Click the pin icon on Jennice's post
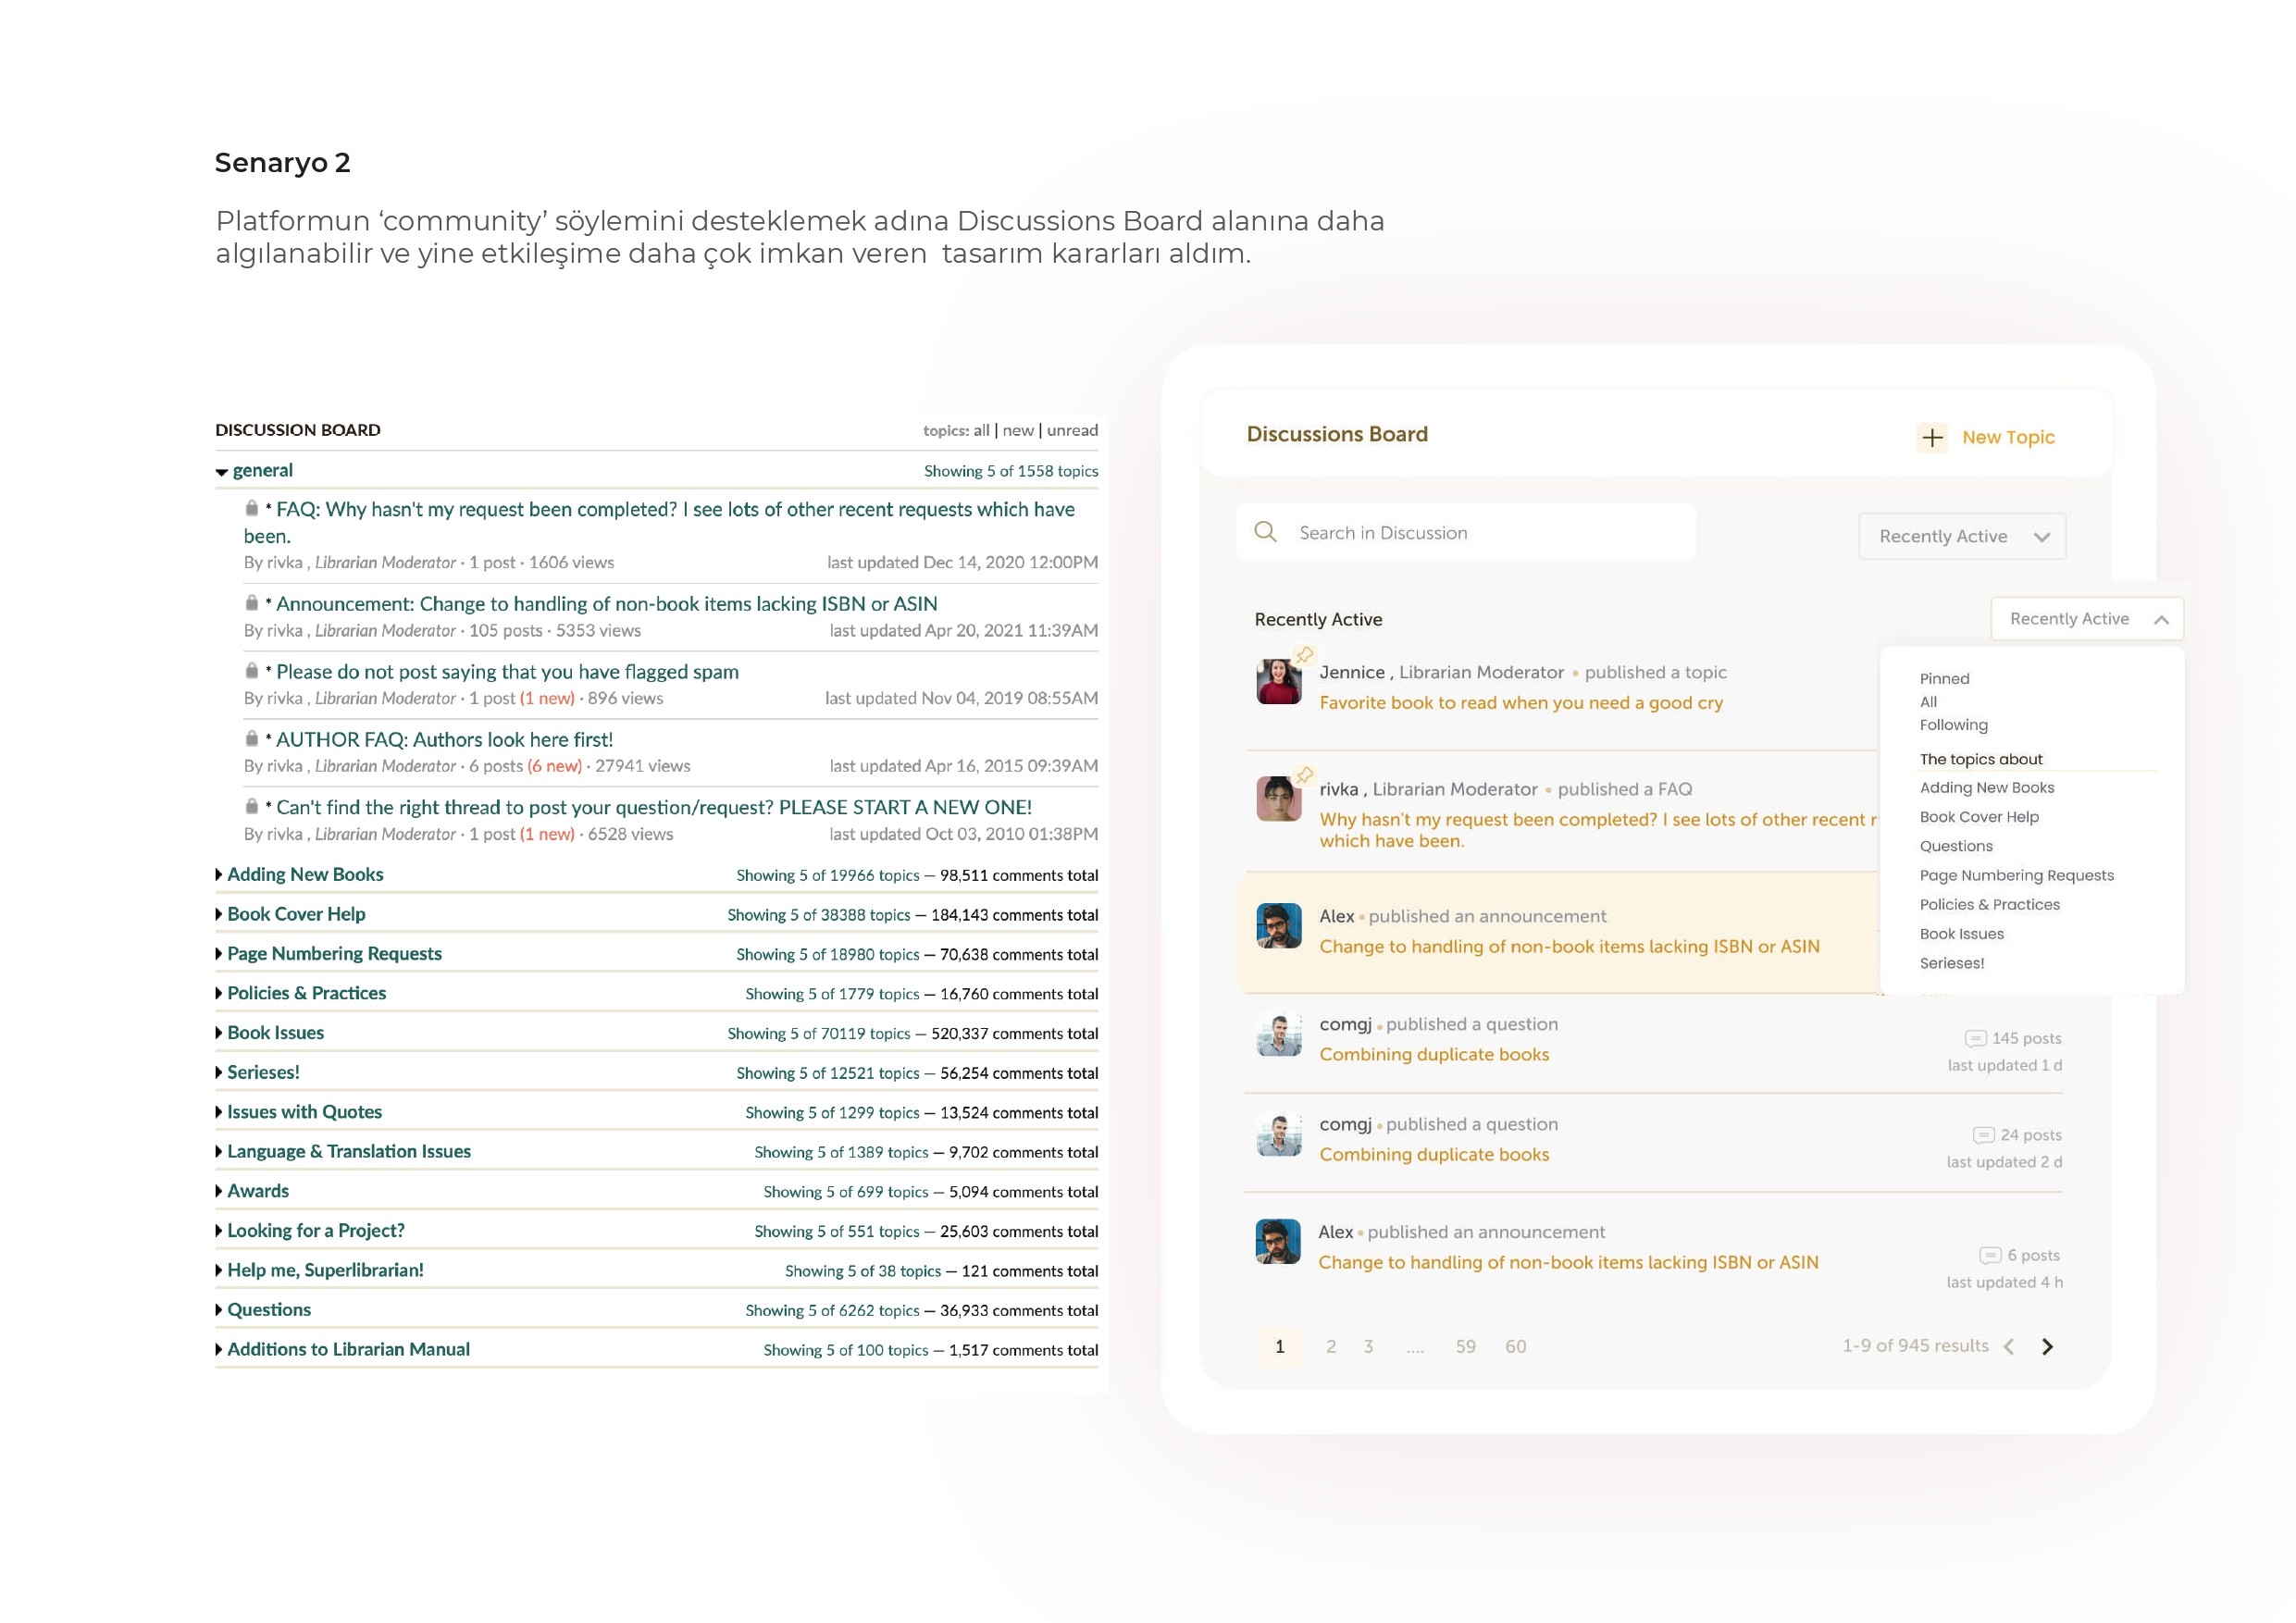This screenshot has width=2296, height=1623. (x=1304, y=656)
